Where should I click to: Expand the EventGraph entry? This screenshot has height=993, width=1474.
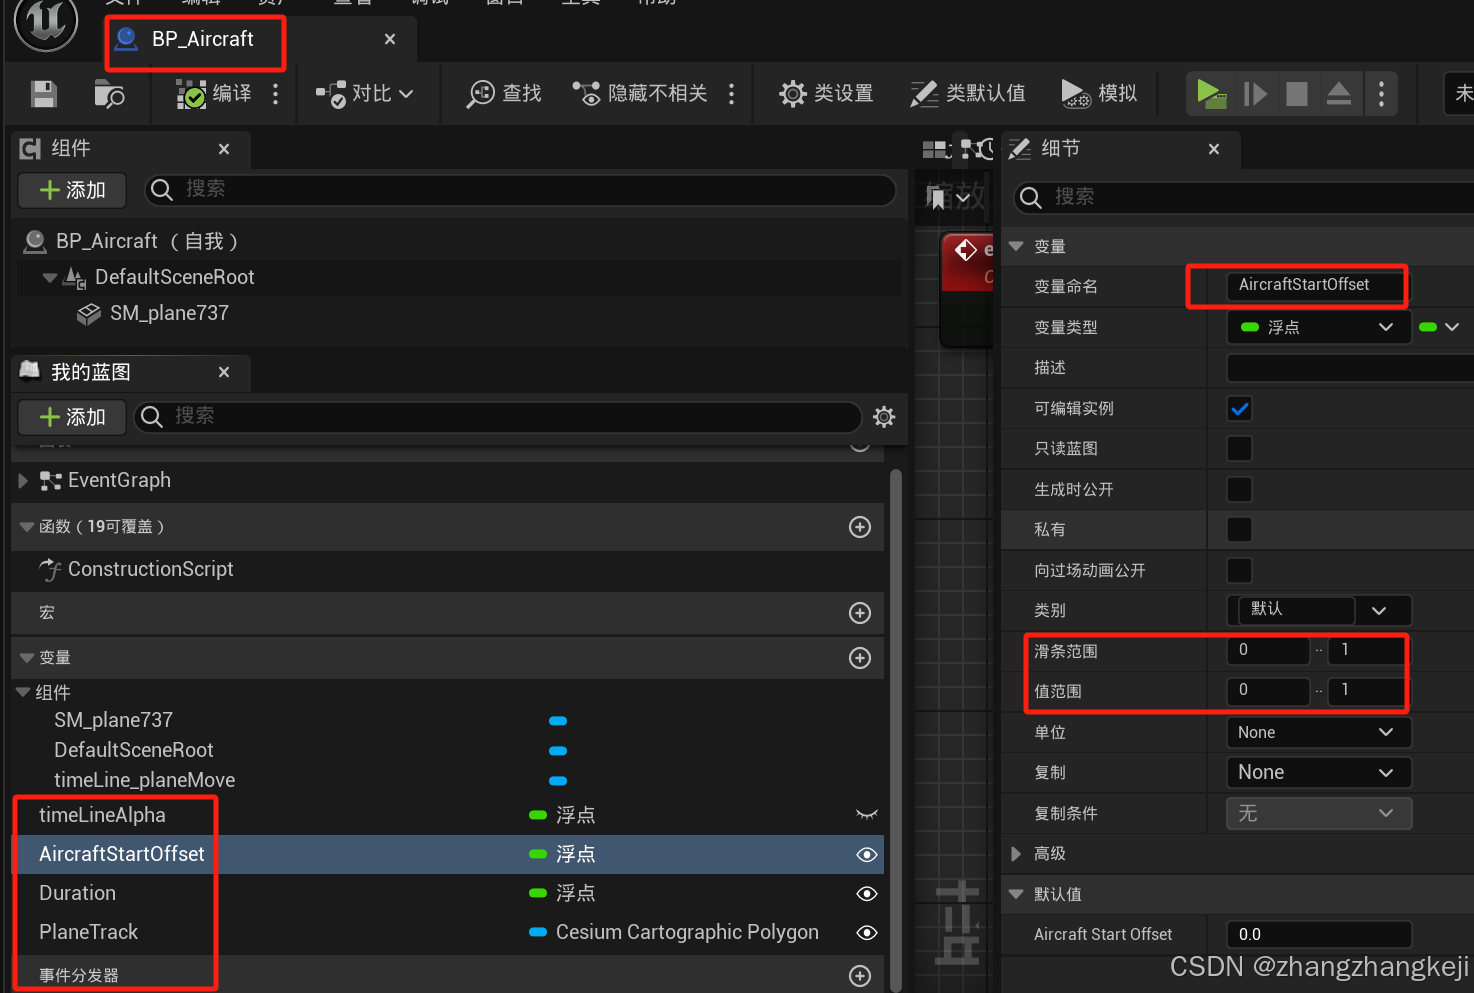click(x=23, y=481)
